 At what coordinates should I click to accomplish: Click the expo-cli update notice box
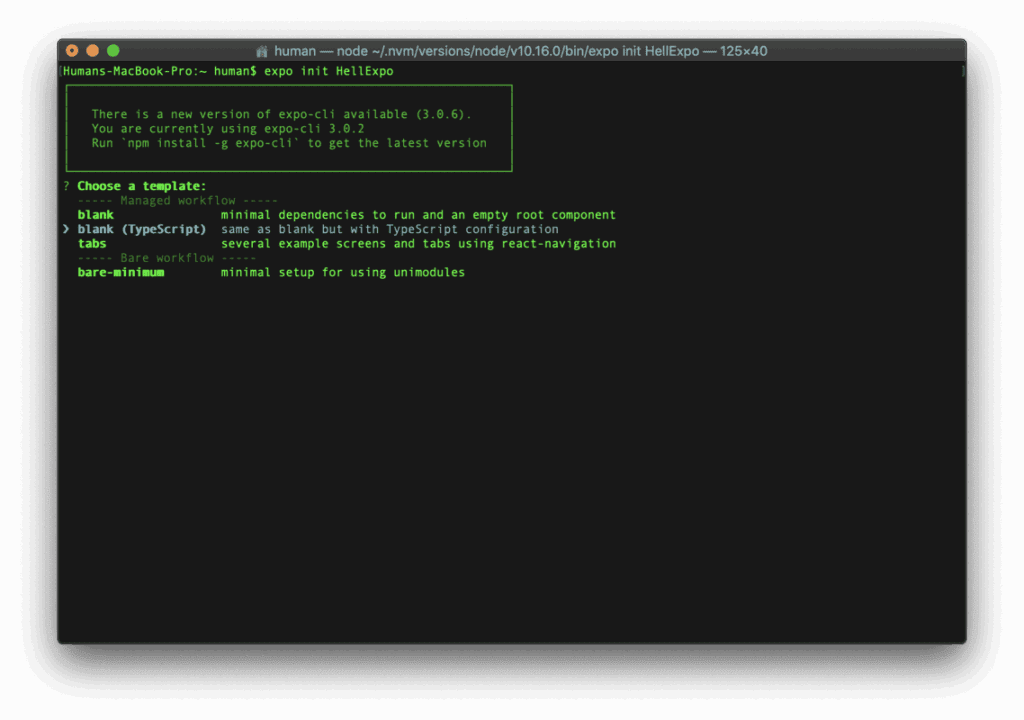click(x=288, y=128)
